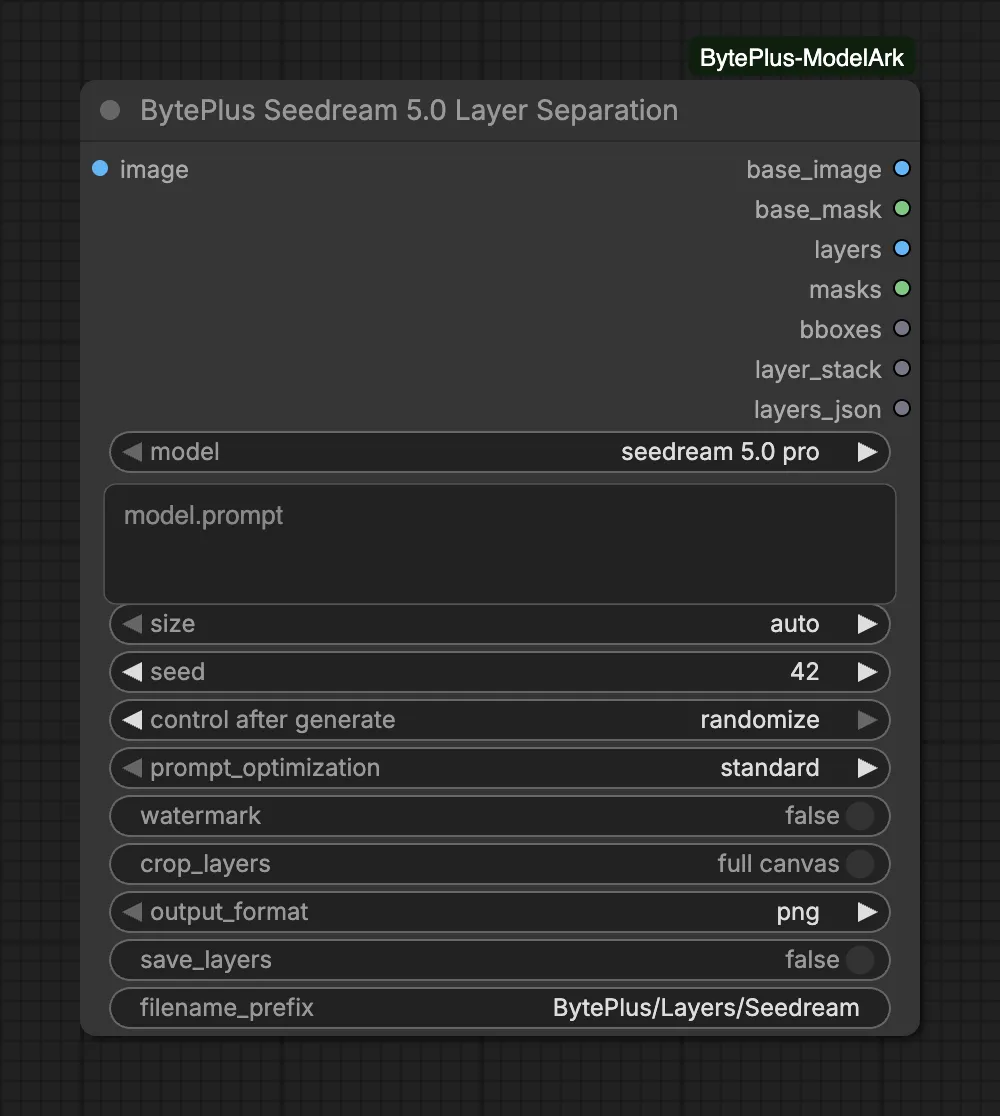Select the next model with the right arrow
This screenshot has width=1000, height=1116.
click(867, 452)
